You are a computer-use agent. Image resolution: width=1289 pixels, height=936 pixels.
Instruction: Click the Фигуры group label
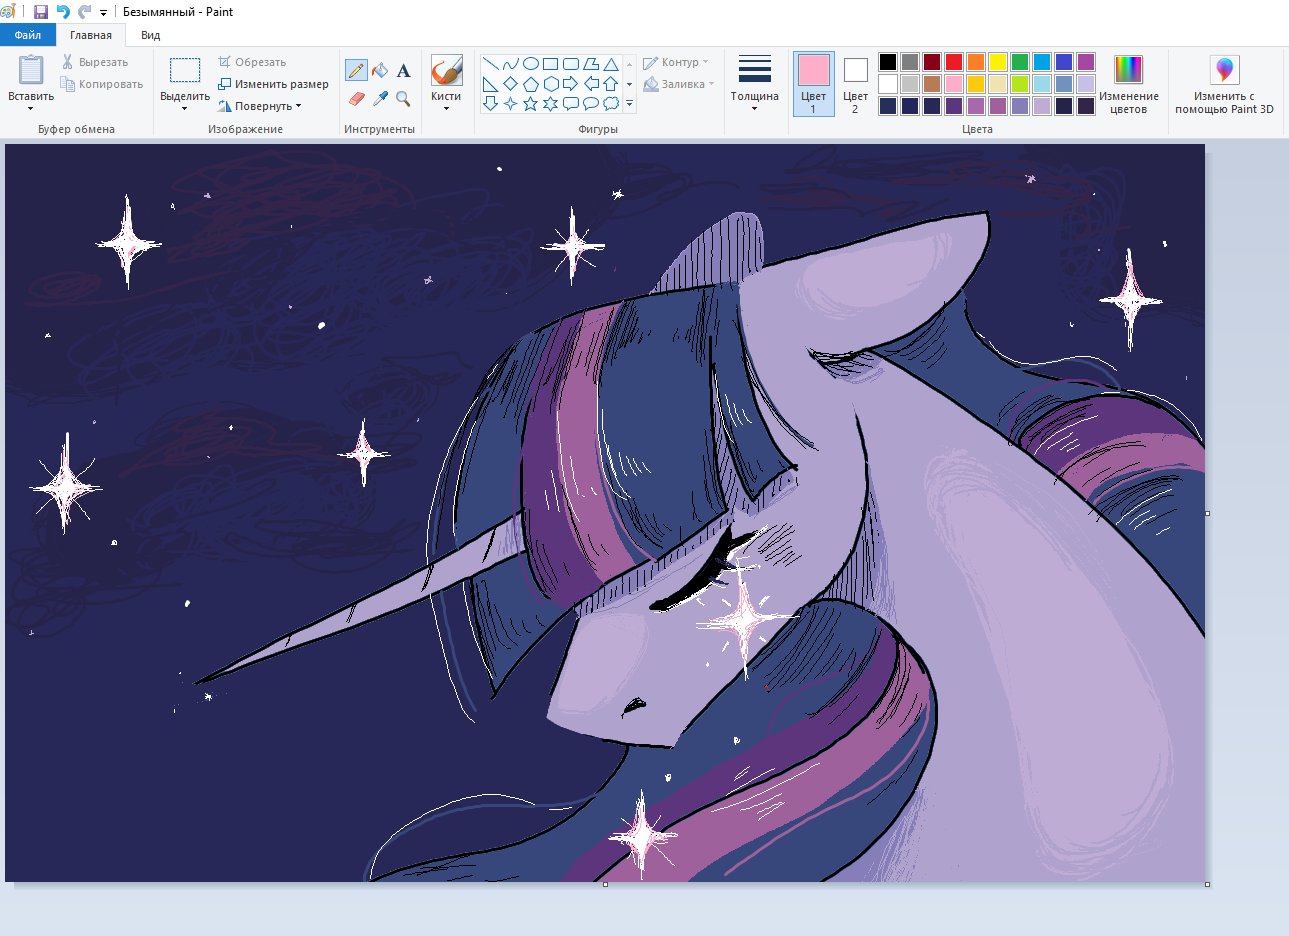598,129
